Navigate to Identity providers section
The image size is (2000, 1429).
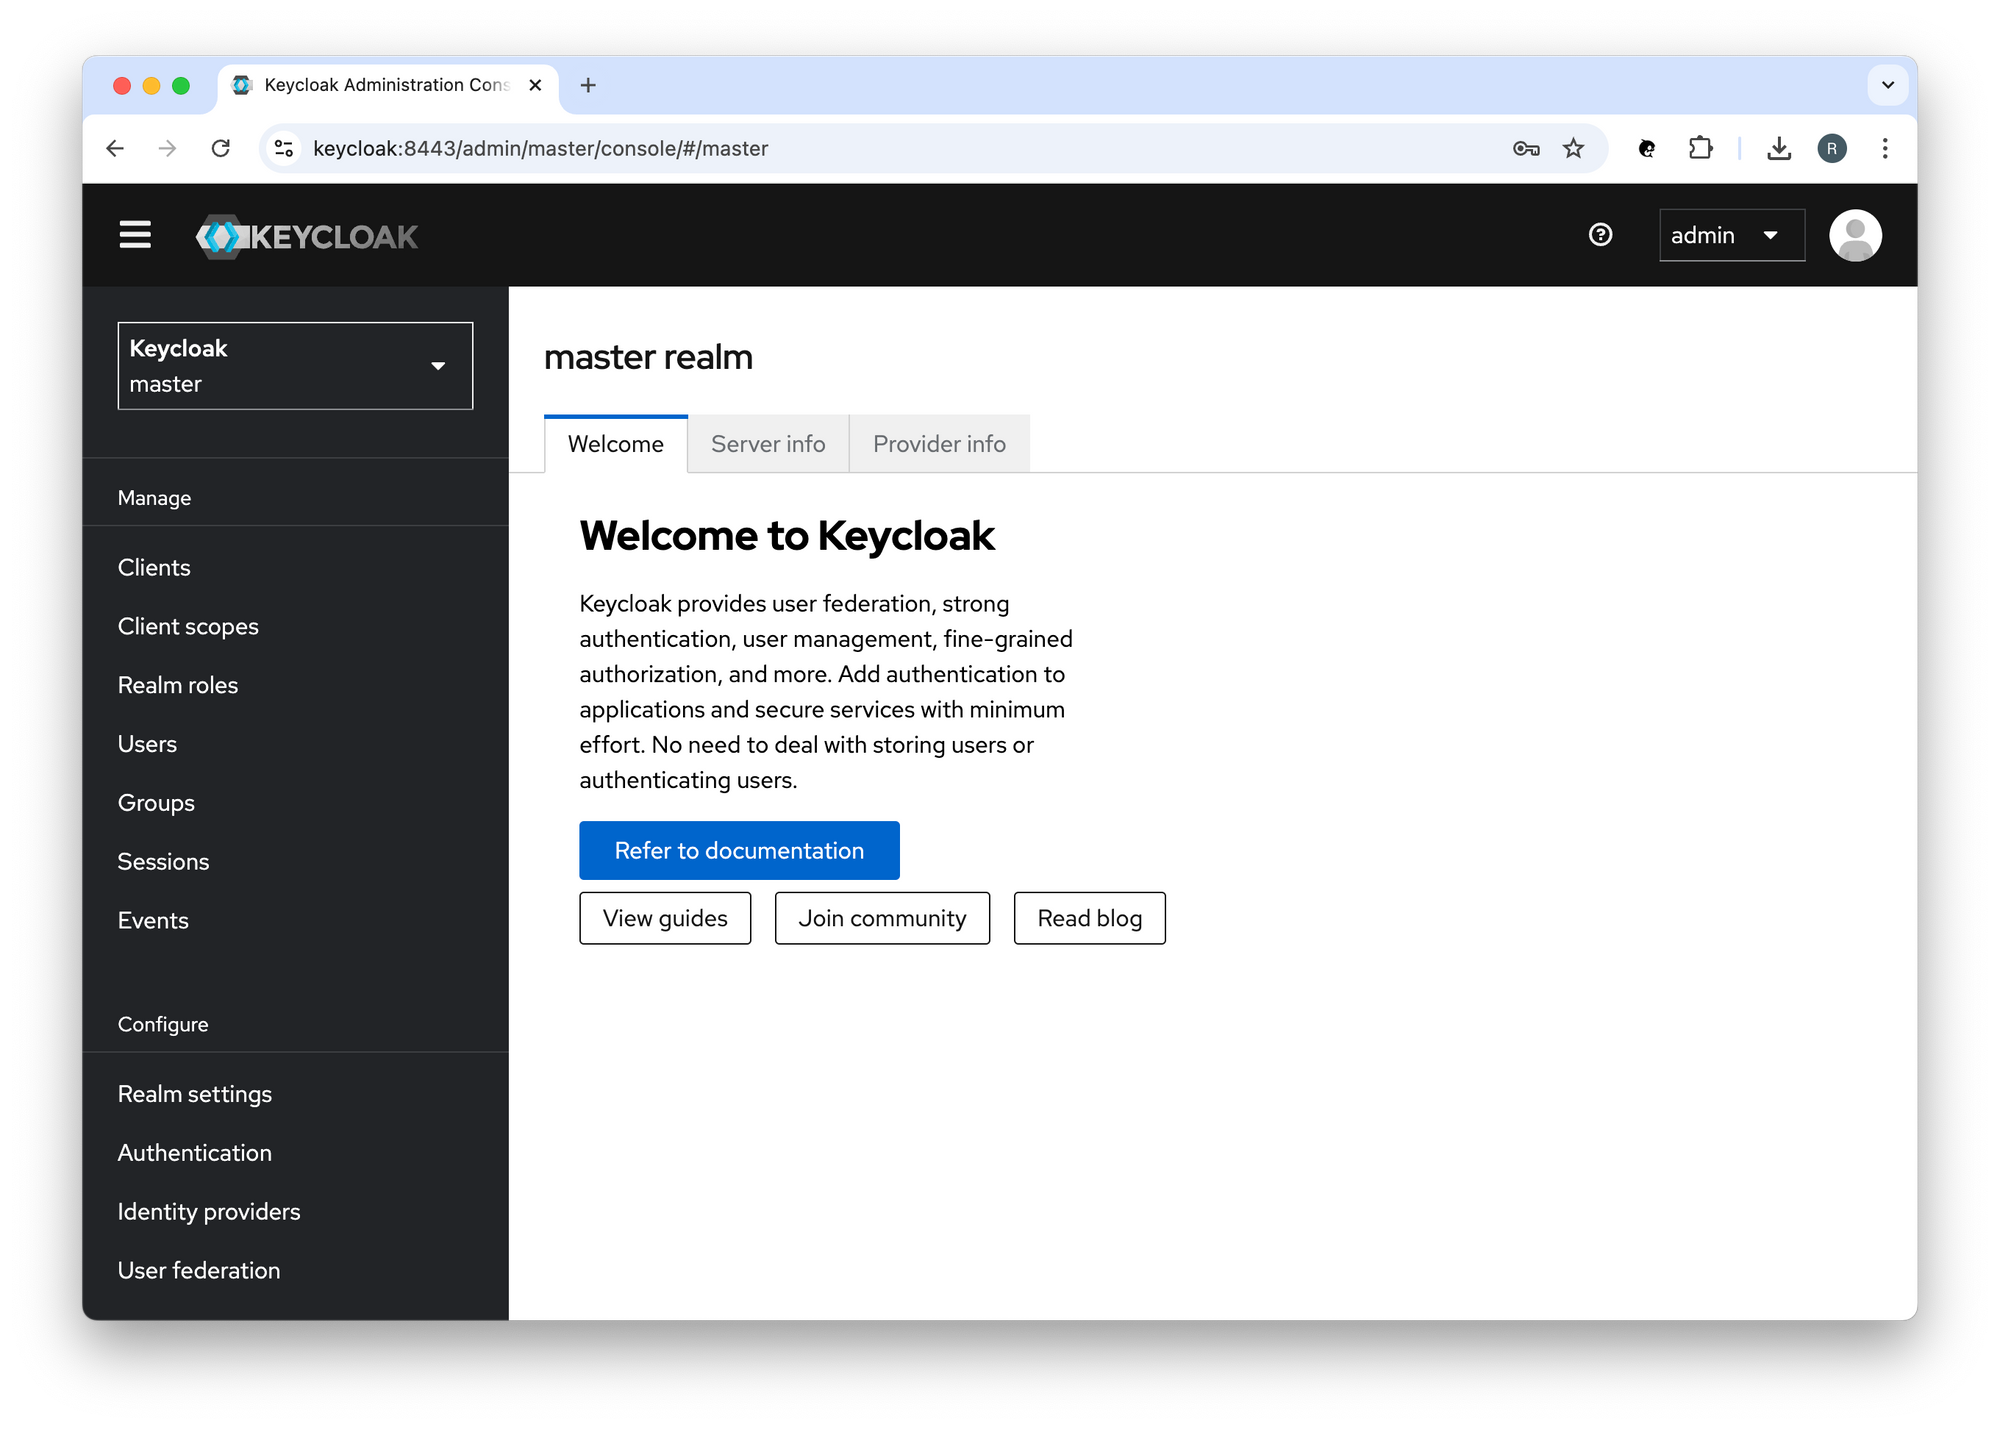(209, 1211)
